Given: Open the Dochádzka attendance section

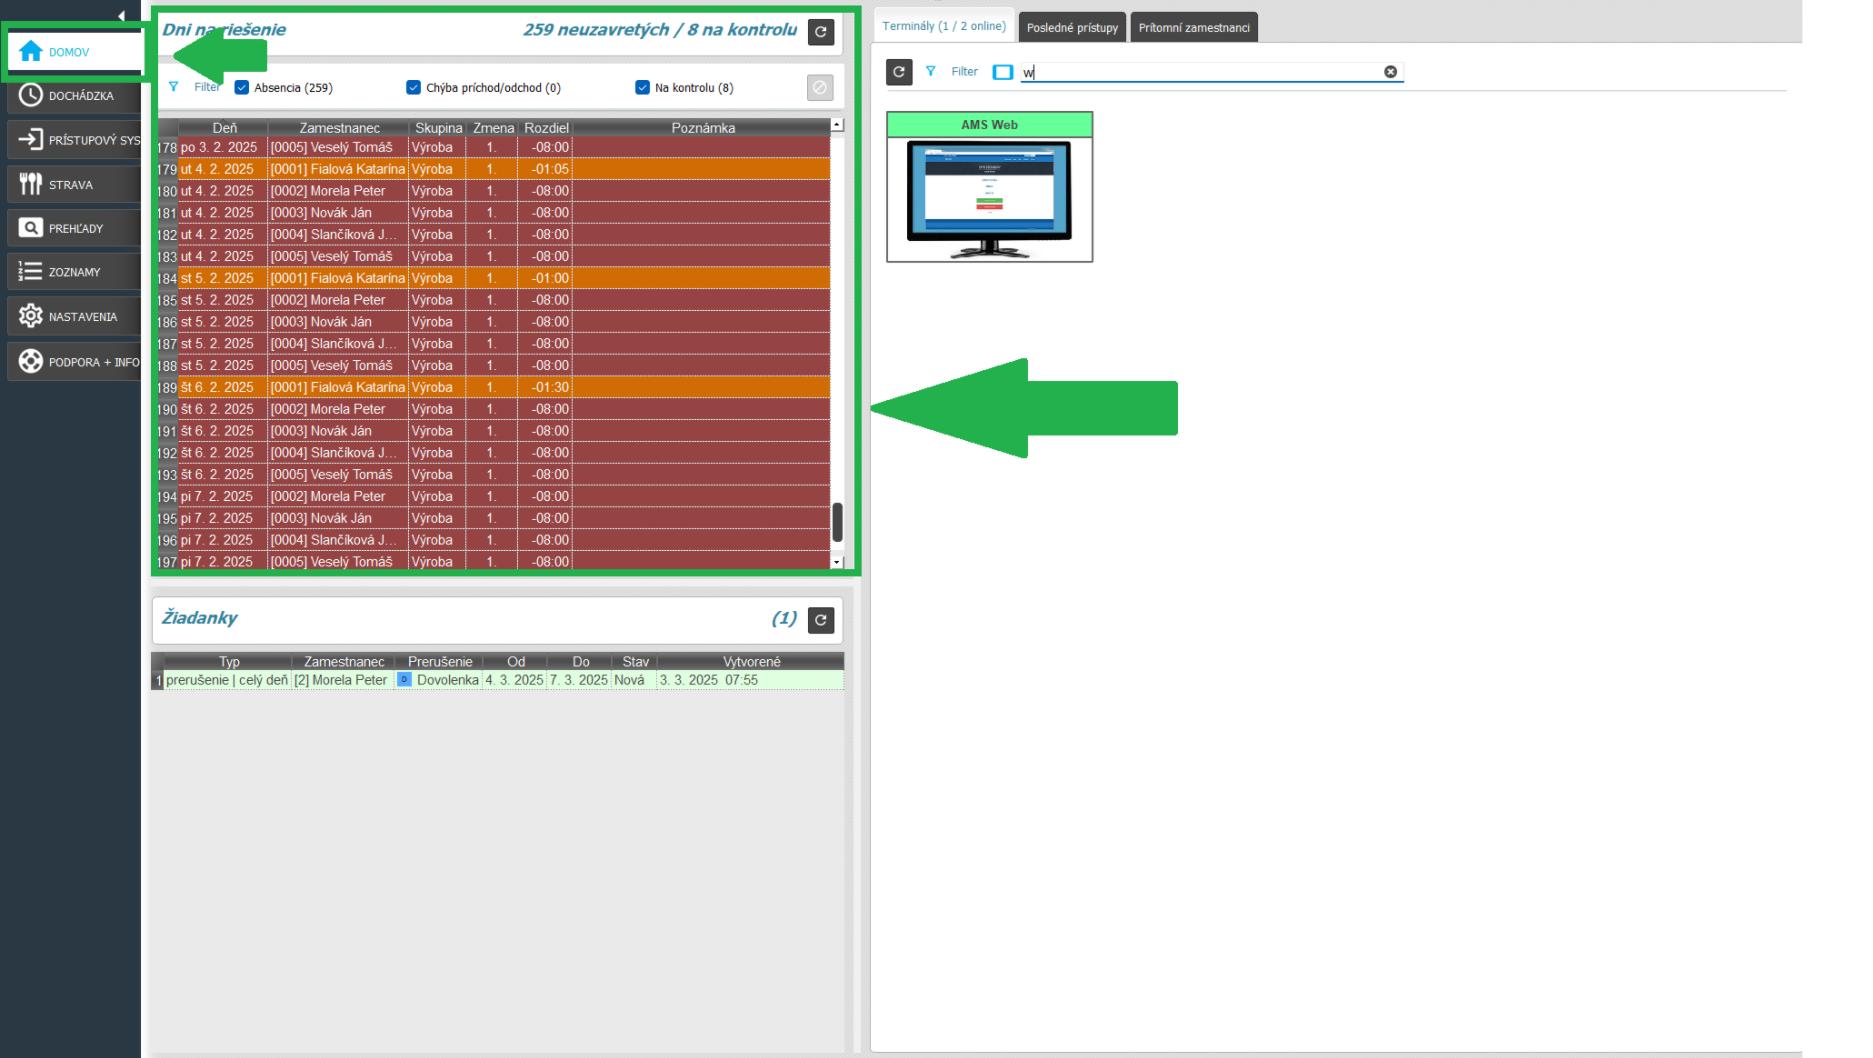Looking at the screenshot, I should (73, 96).
